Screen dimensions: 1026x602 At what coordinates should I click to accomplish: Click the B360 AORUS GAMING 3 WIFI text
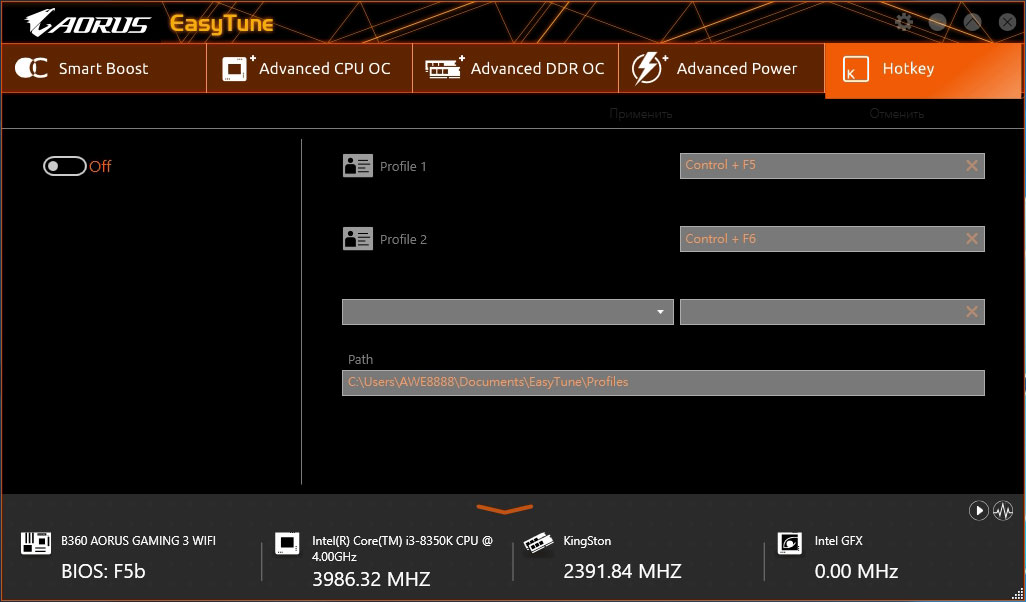click(x=138, y=541)
